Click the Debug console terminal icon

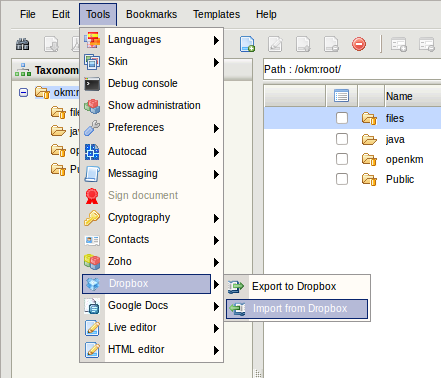(x=92, y=84)
